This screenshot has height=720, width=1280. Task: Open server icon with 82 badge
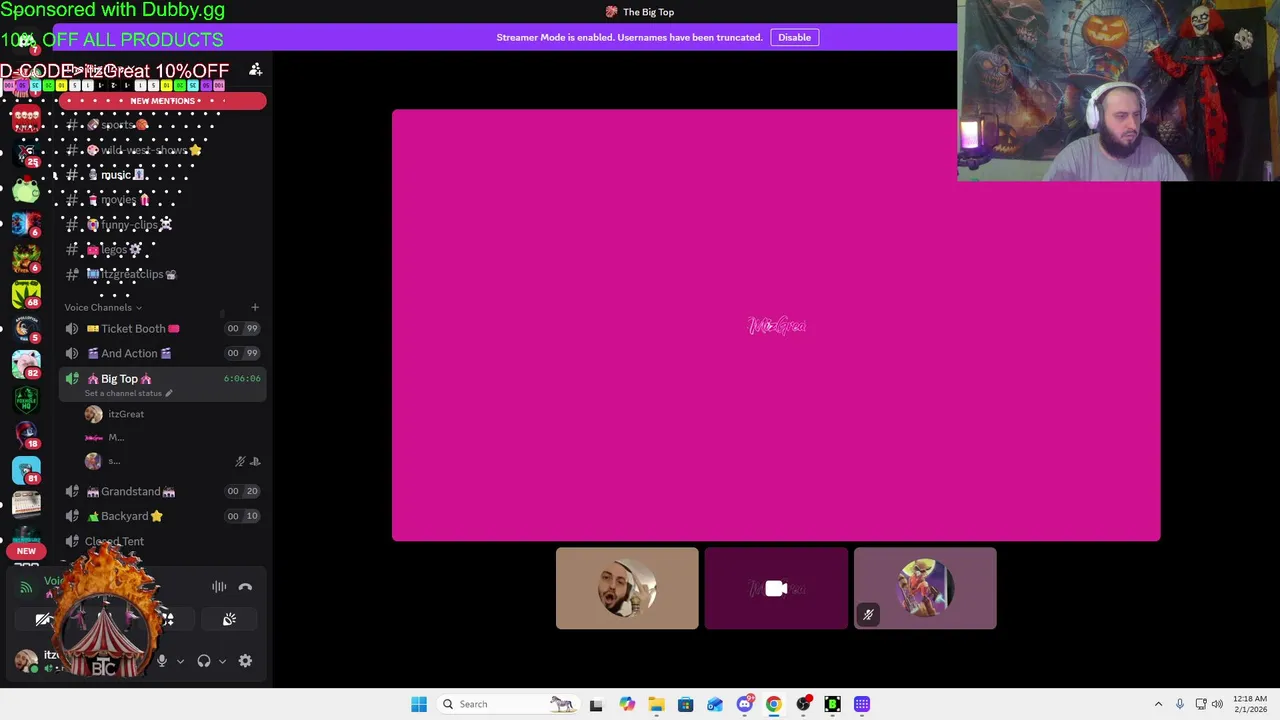tap(26, 364)
